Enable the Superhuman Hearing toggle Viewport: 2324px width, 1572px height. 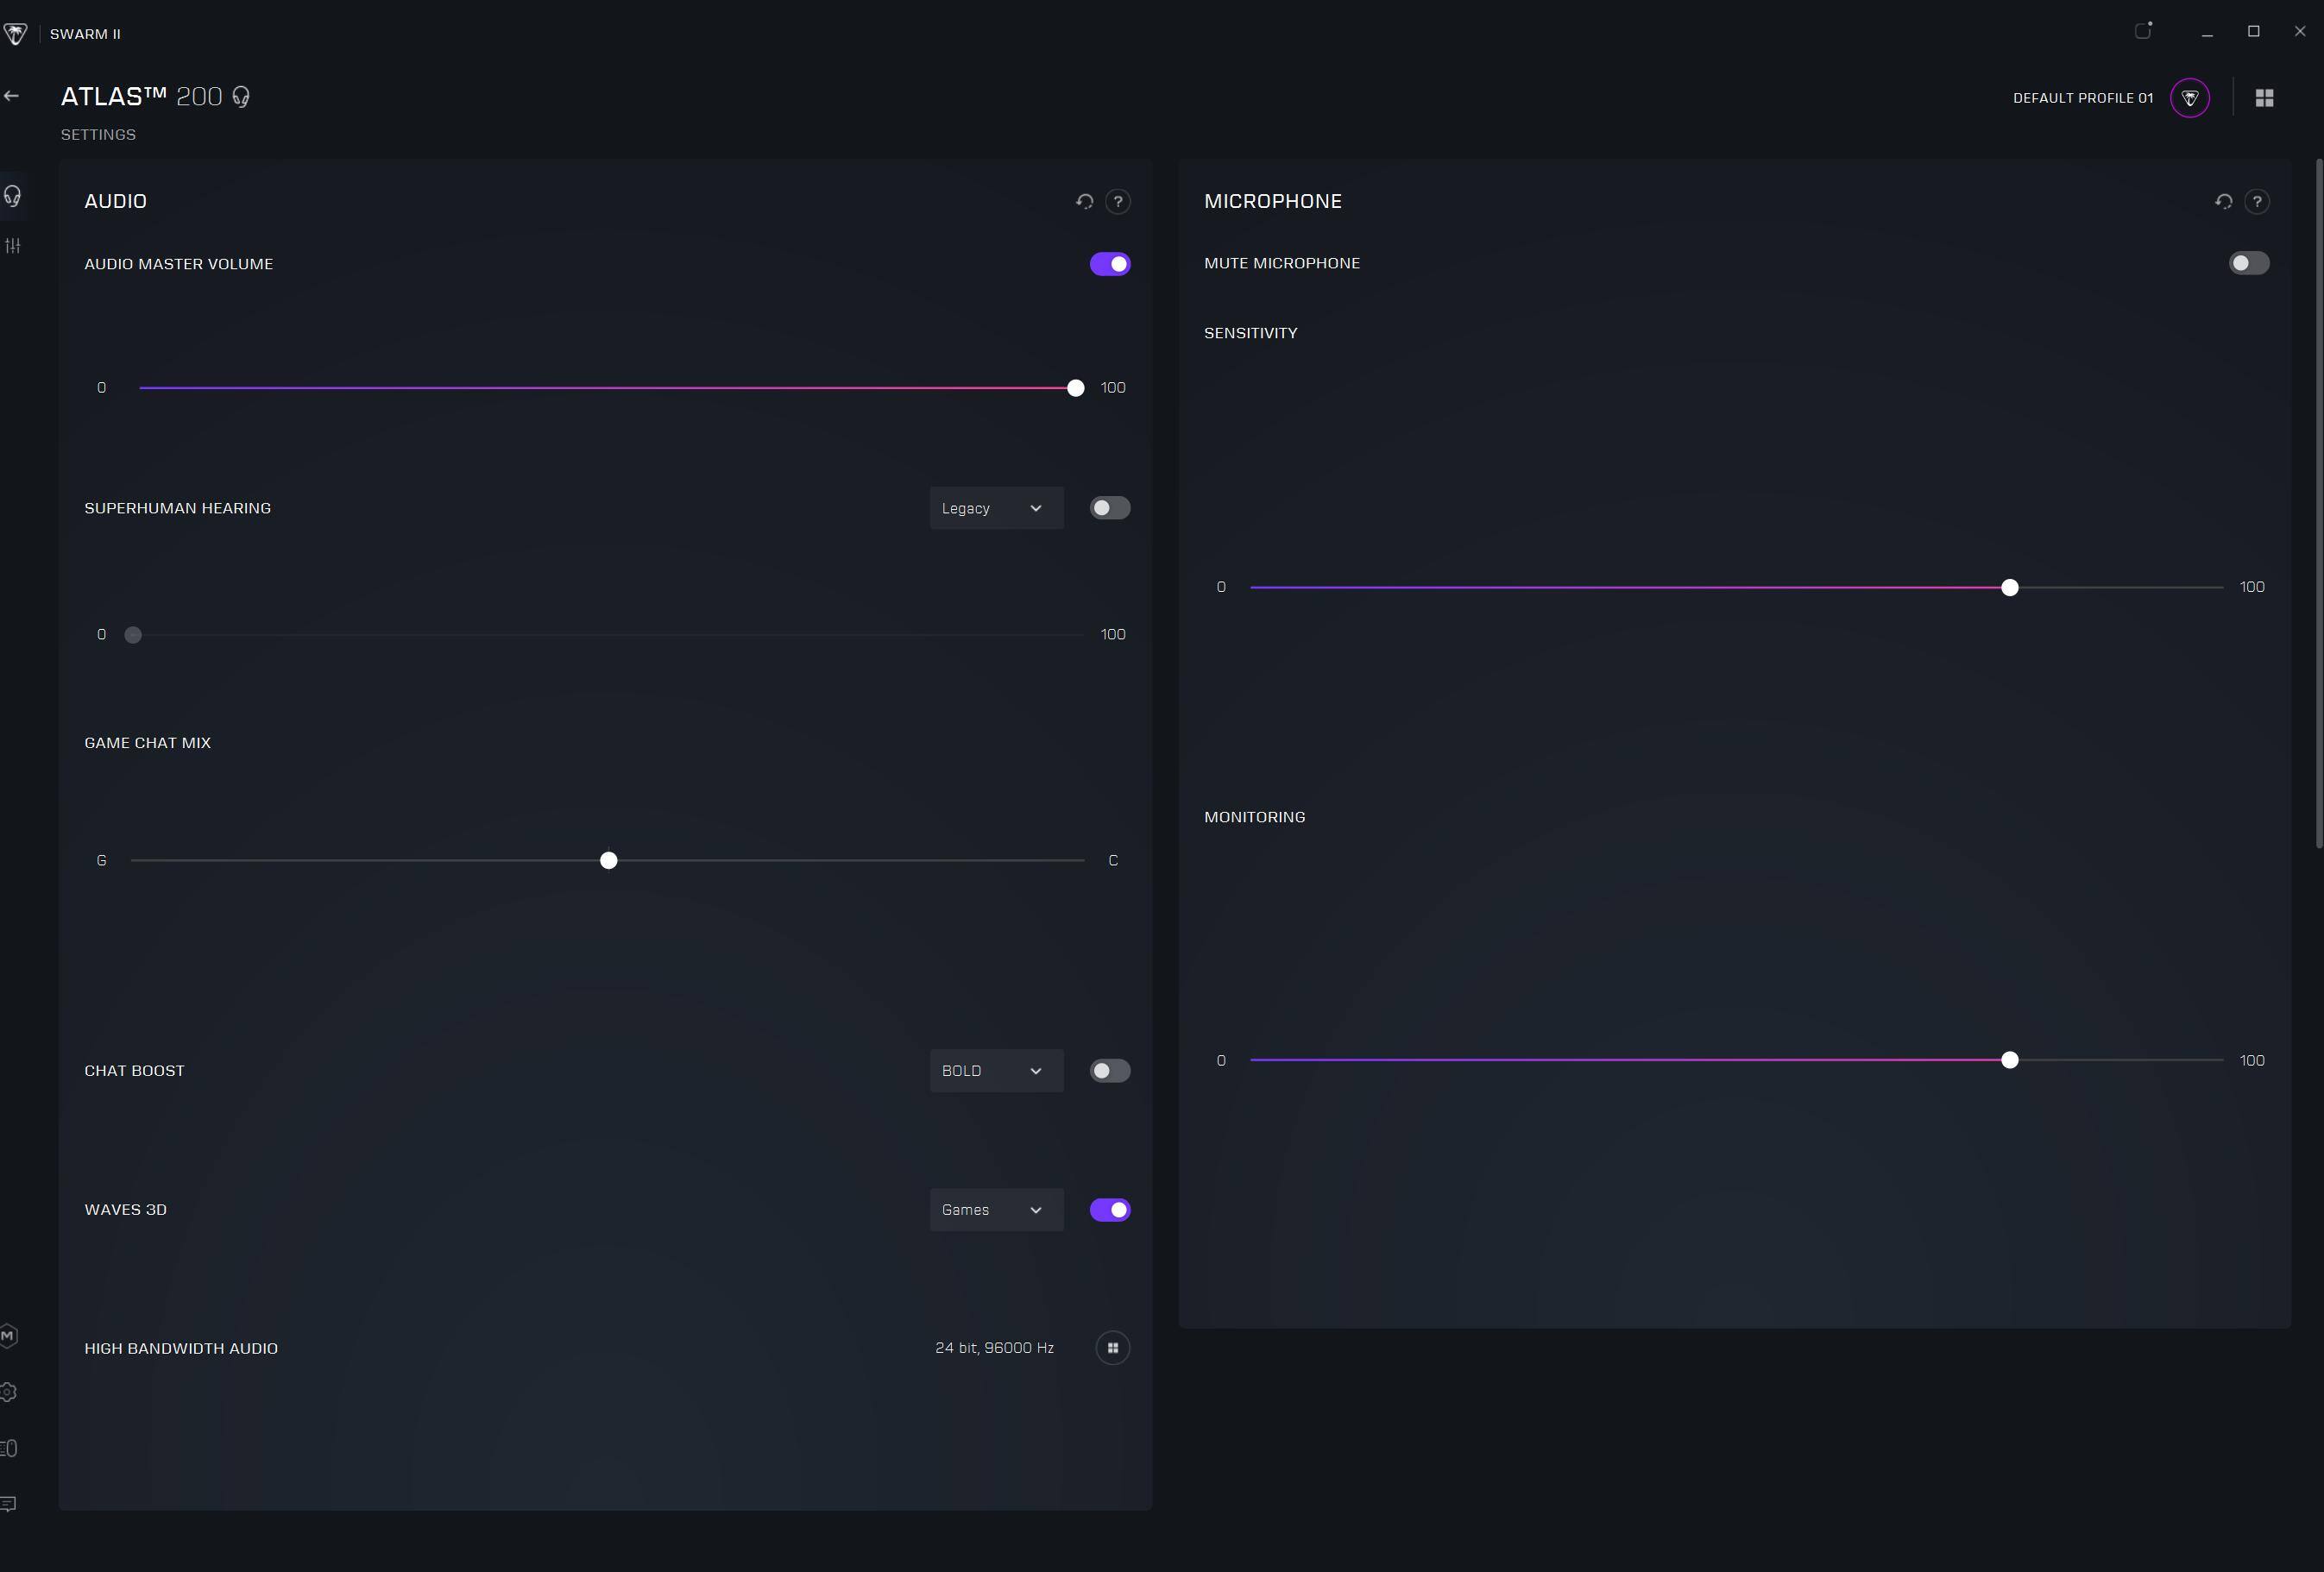point(1110,508)
